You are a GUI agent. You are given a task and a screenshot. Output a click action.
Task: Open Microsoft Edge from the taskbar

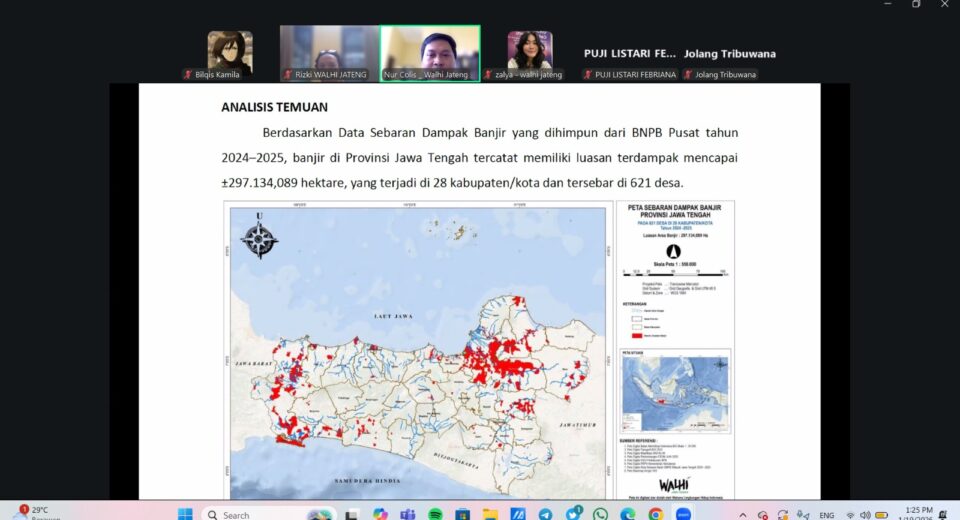coord(628,514)
